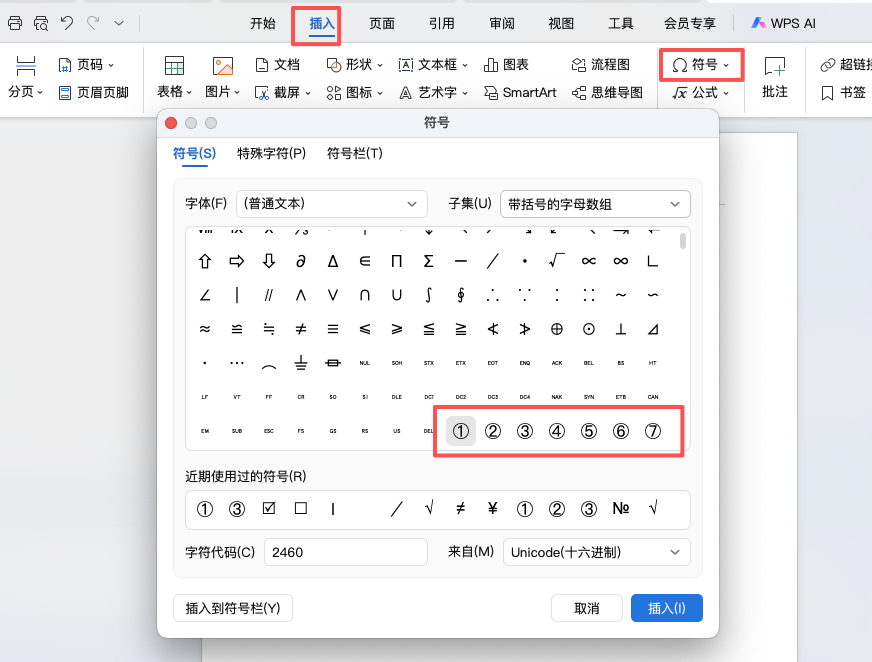Select circled ① in symbol grid

460,431
